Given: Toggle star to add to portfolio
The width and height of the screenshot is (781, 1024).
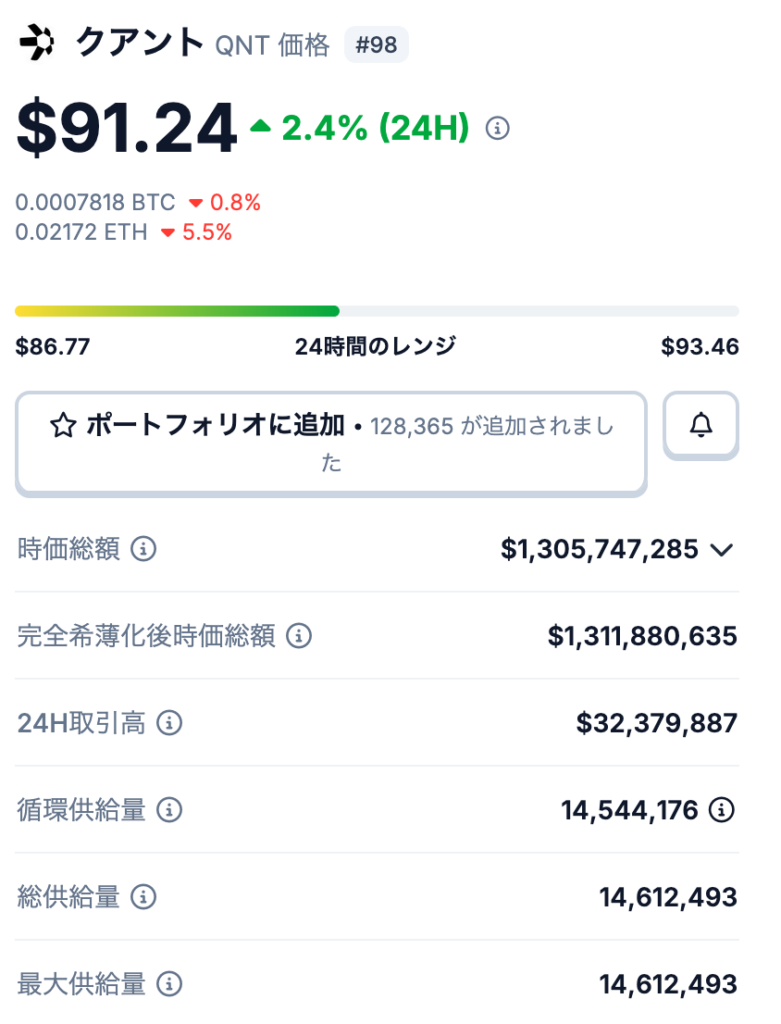Looking at the screenshot, I should pos(63,427).
